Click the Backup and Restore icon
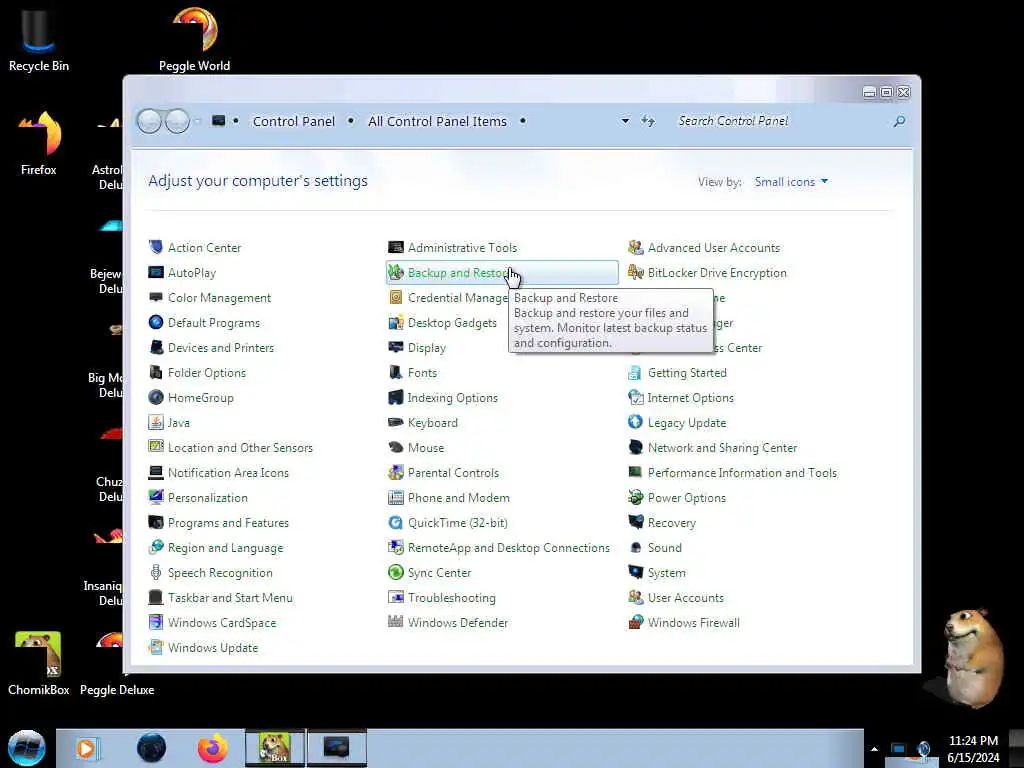This screenshot has height=768, width=1024. pyautogui.click(x=396, y=272)
